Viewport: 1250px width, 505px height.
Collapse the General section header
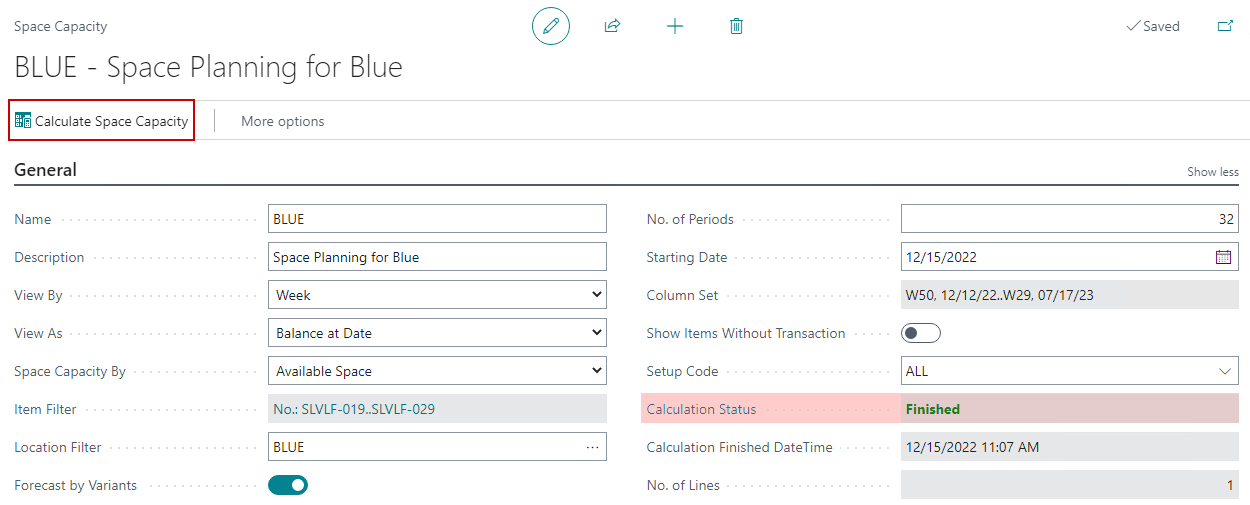(x=46, y=170)
